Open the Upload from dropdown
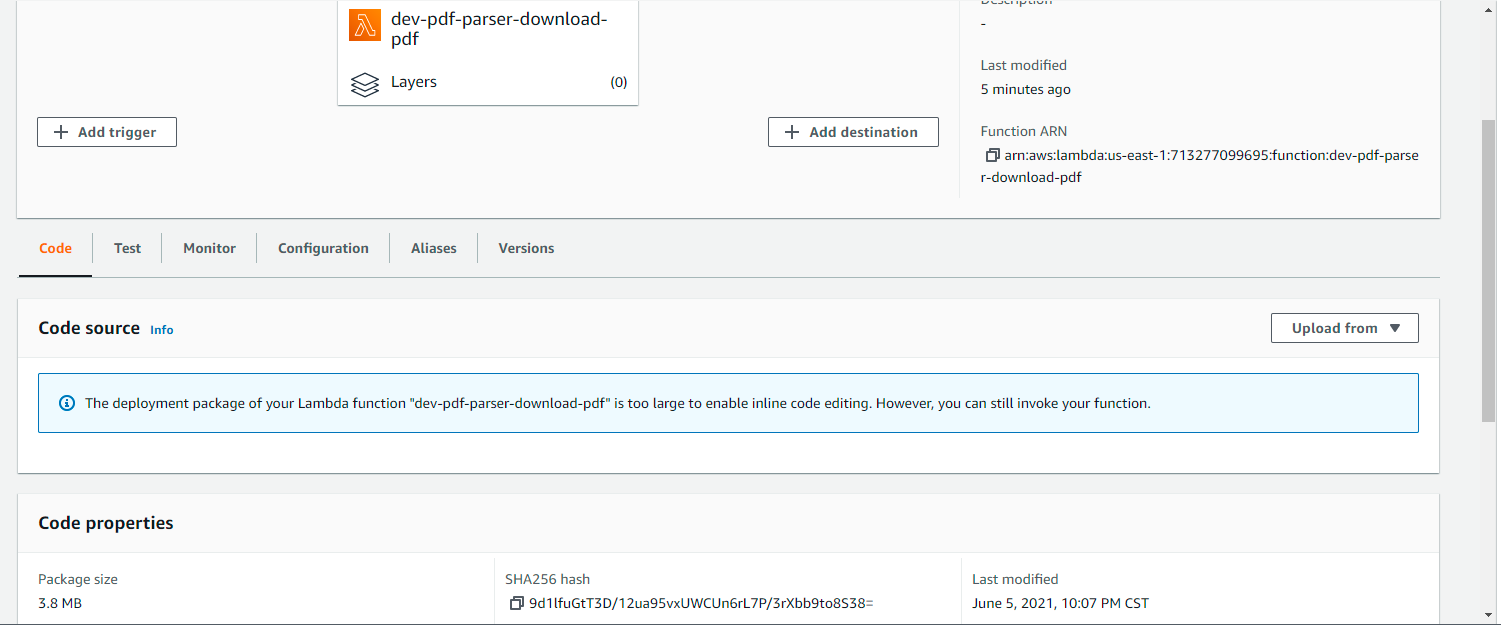The width and height of the screenshot is (1501, 625). pos(1344,328)
